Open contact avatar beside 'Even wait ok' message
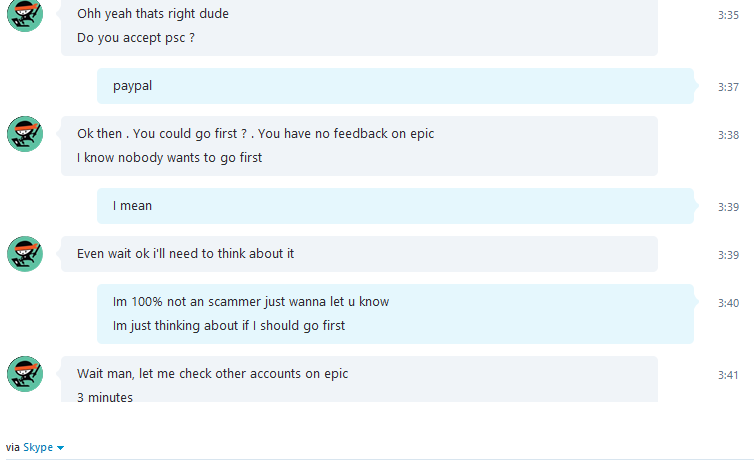 25,254
